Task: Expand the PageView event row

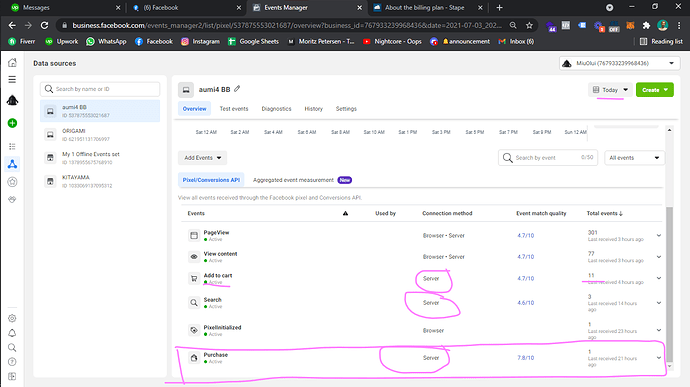Action: point(659,236)
